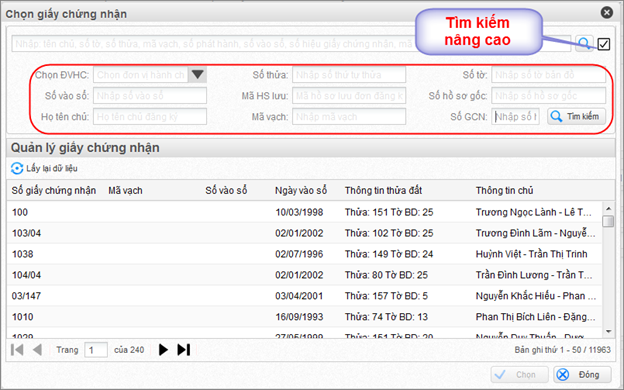The image size is (624, 390).
Task: Click cell Thửa: 102 Tờ BĐ: 25
Action: [x=389, y=233]
